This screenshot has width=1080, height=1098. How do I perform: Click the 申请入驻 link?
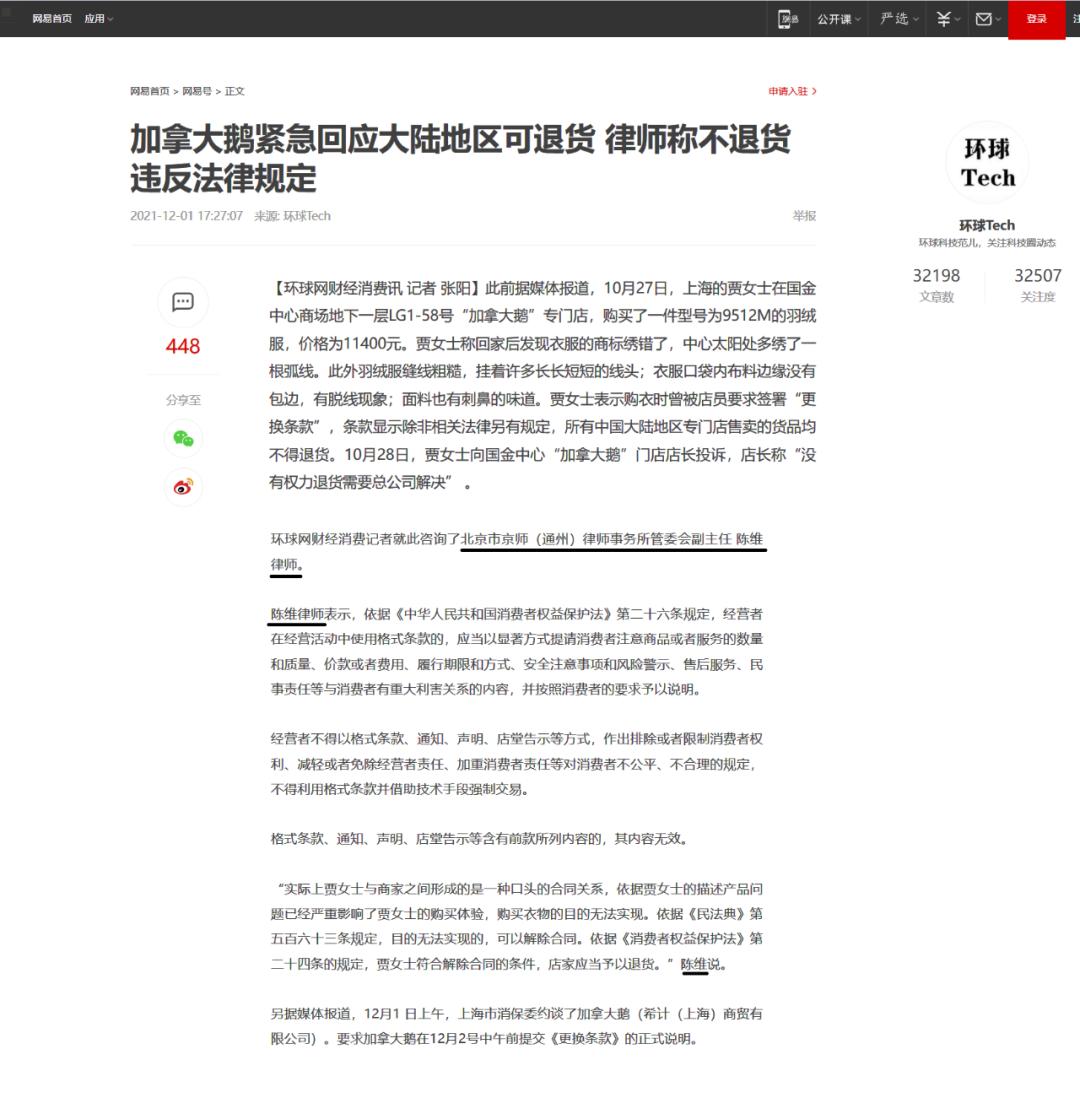pyautogui.click(x=792, y=91)
